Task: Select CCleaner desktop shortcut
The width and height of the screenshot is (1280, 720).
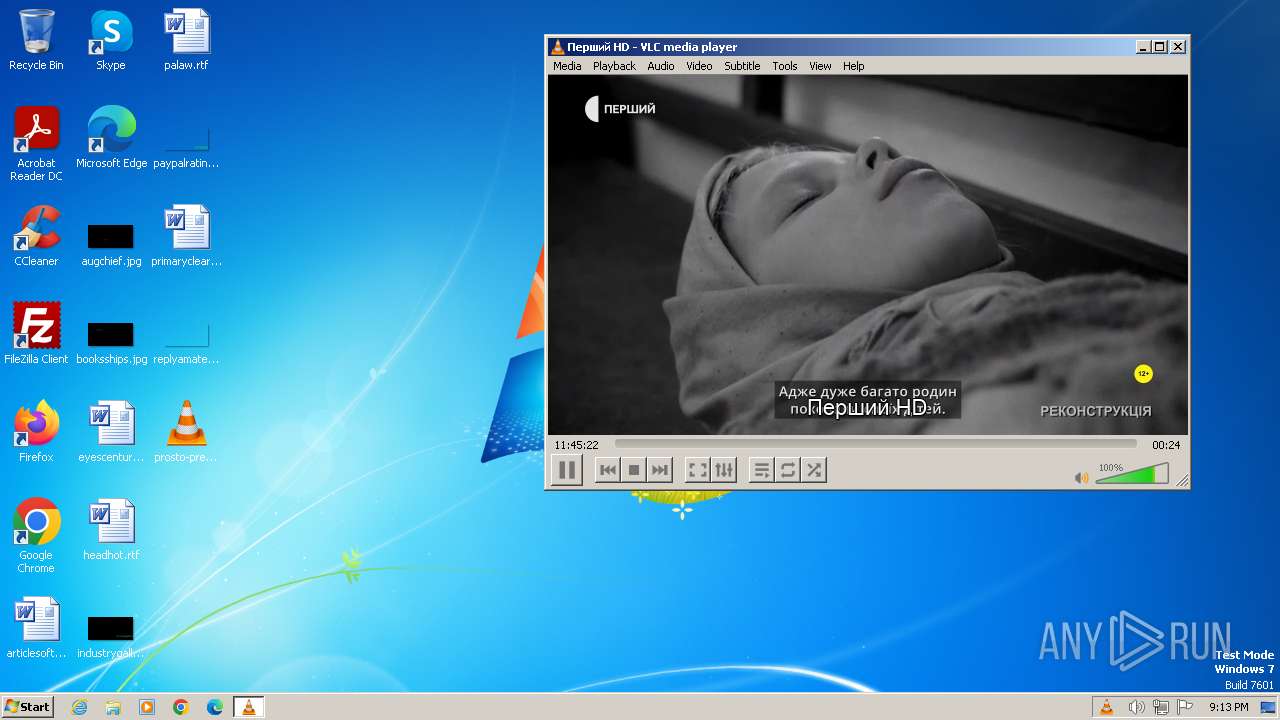Action: click(x=36, y=236)
